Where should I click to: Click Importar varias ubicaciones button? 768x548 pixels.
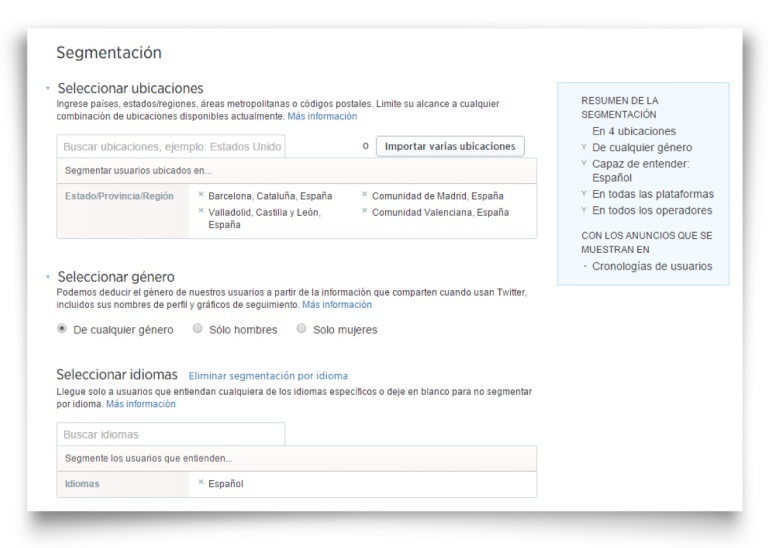point(450,146)
